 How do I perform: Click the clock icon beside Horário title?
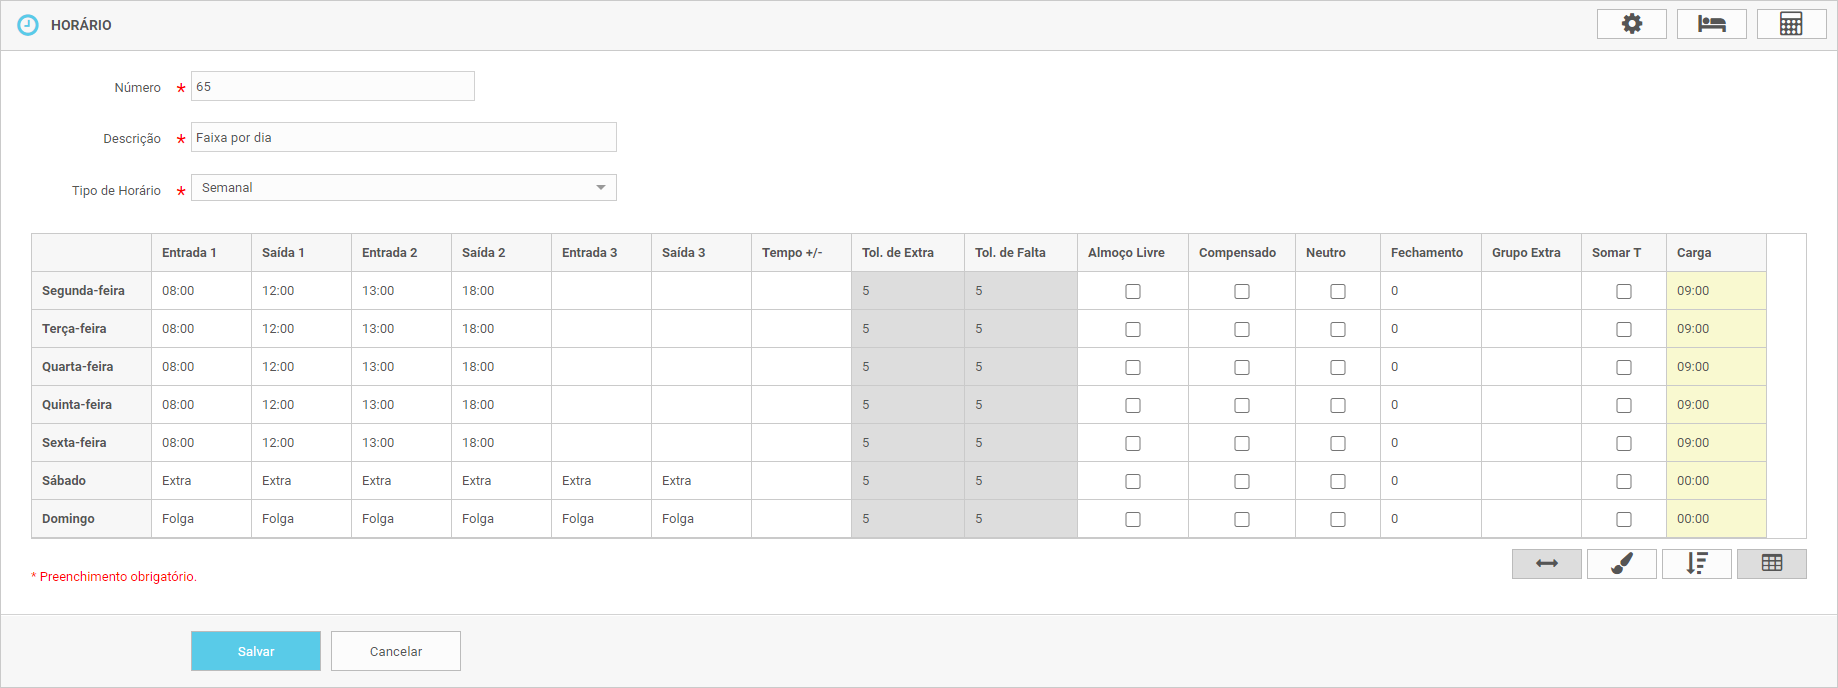pyautogui.click(x=28, y=25)
